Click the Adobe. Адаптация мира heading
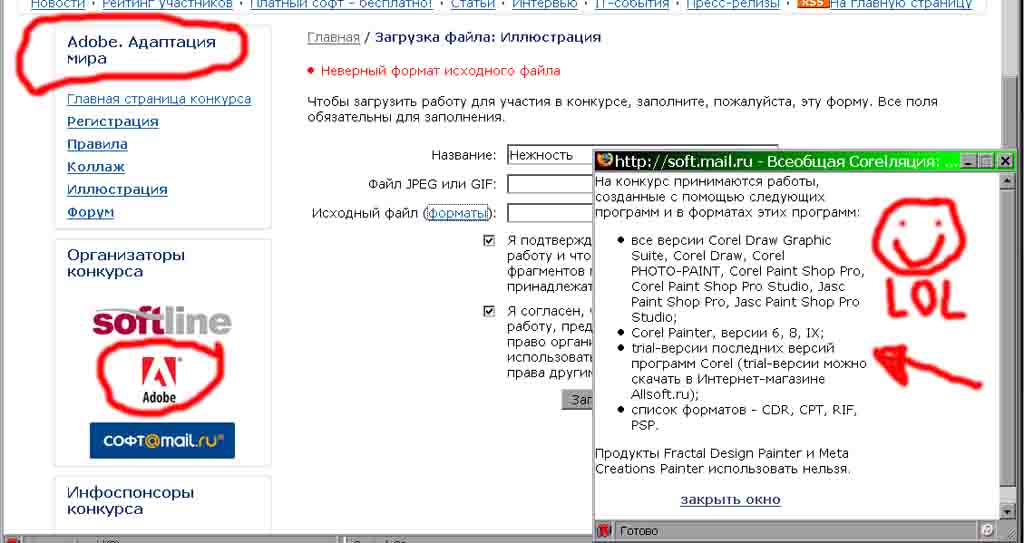This screenshot has width=1024, height=543. click(x=141, y=50)
